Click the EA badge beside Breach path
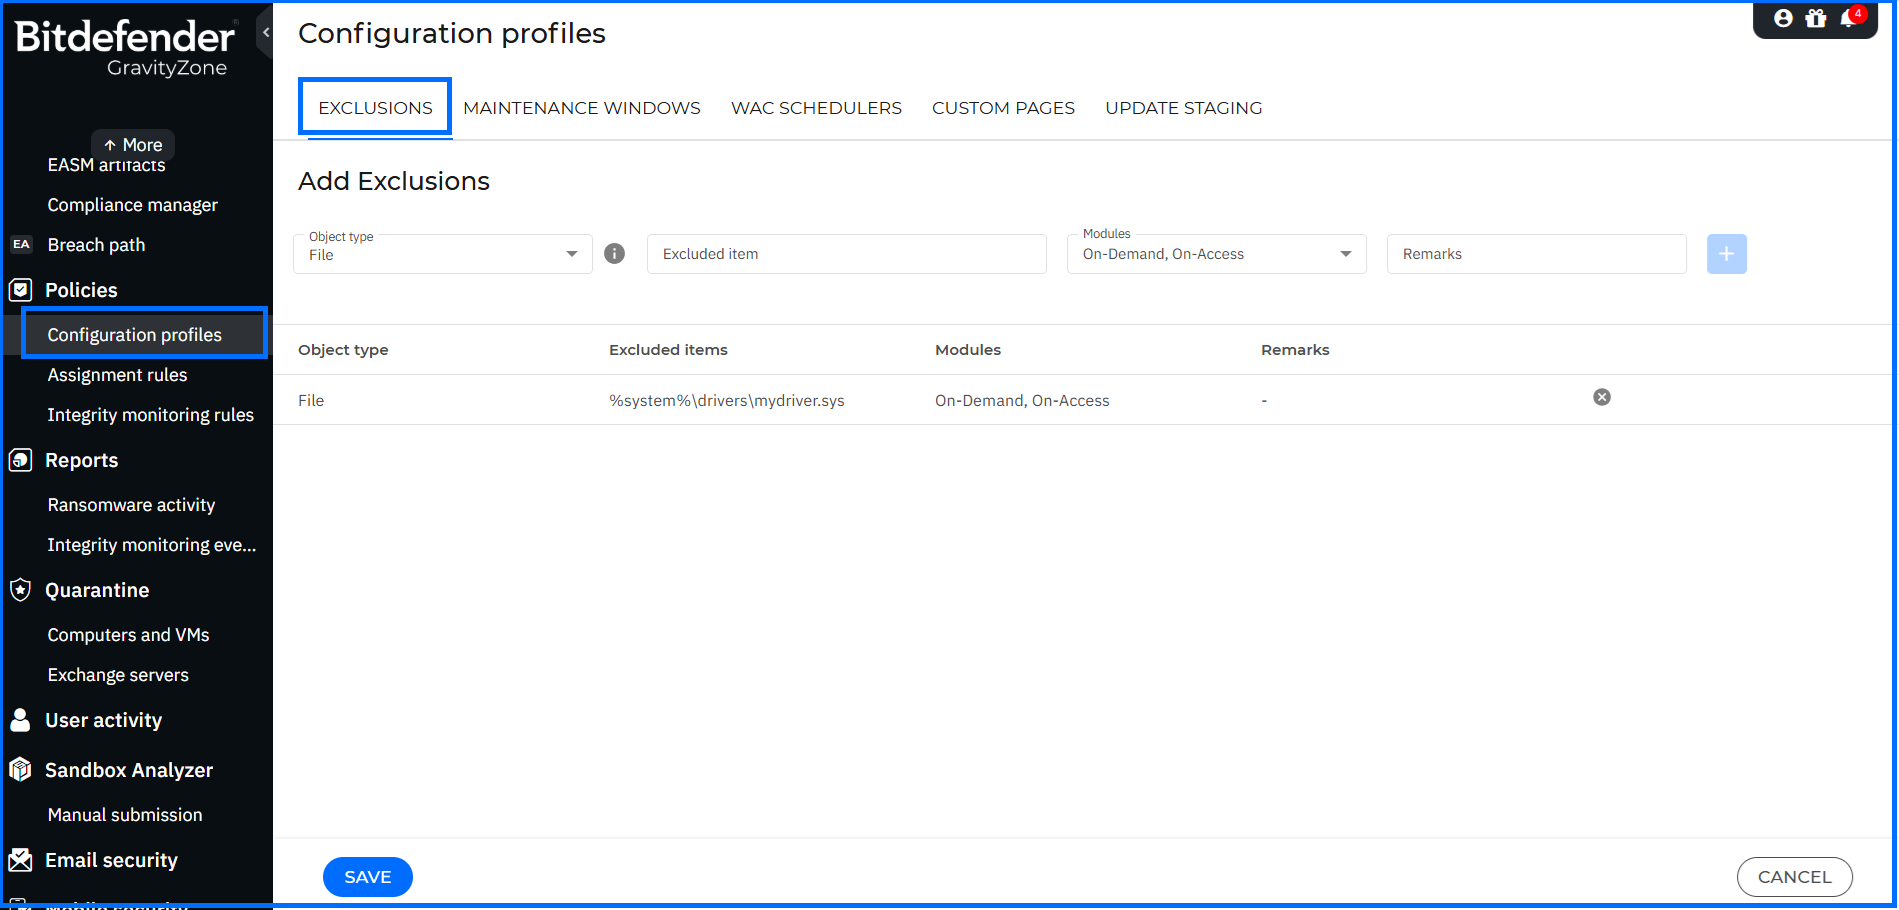1899x910 pixels. click(x=21, y=245)
